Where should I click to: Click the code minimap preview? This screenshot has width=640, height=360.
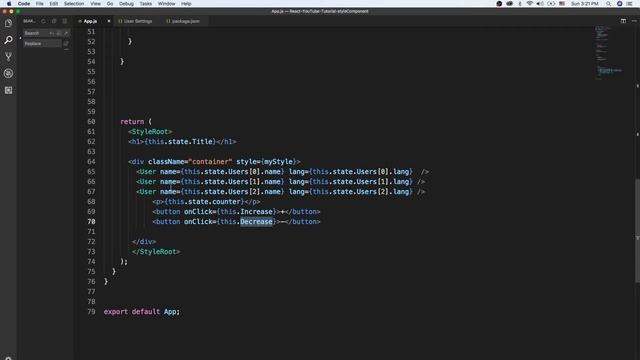(608, 53)
